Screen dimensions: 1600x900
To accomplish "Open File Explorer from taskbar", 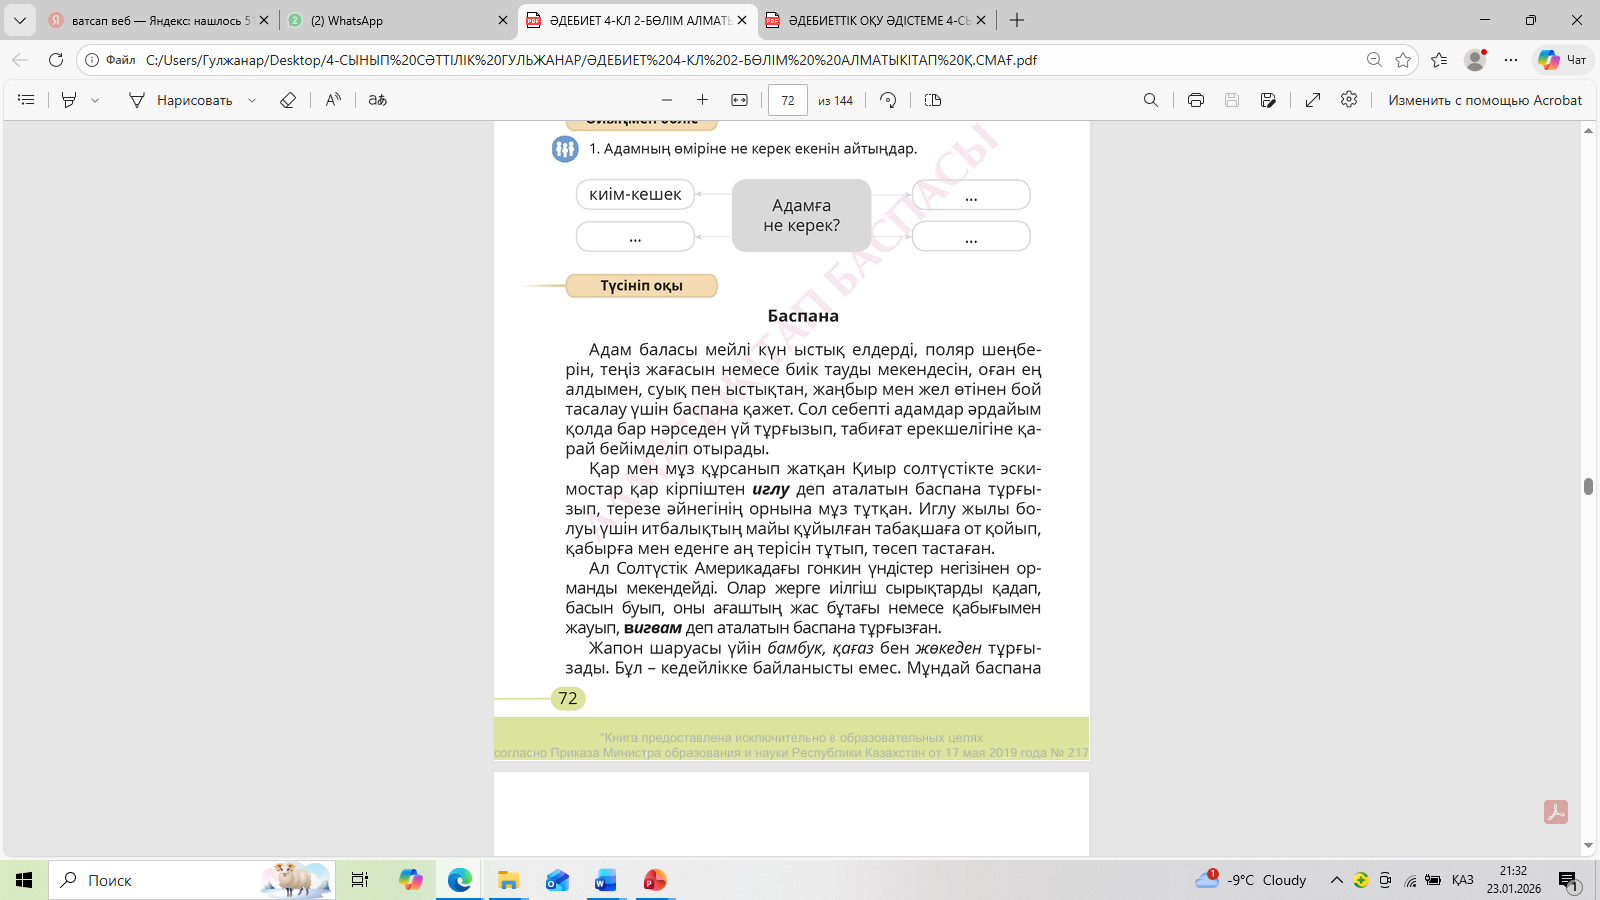I will 509,880.
